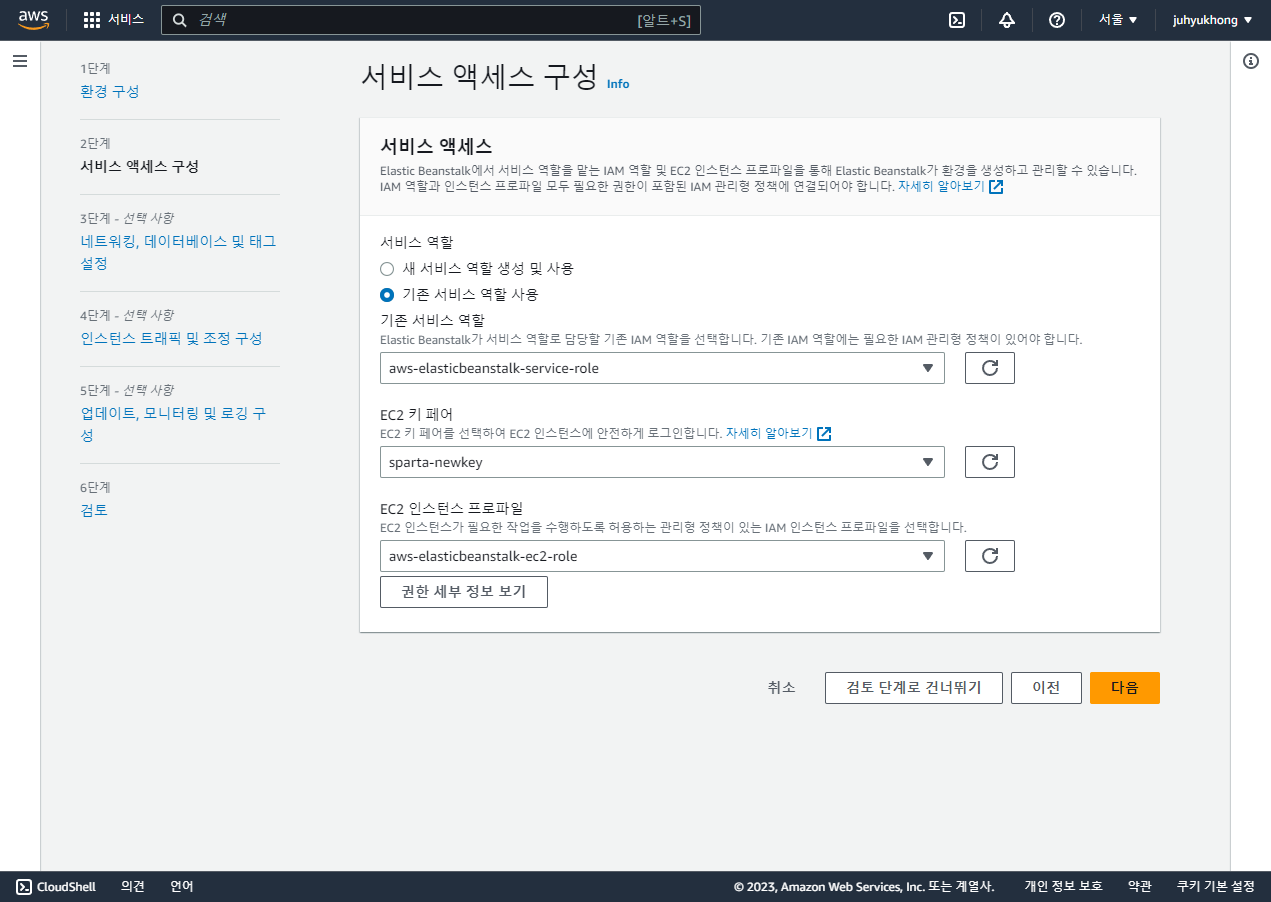Go to step 3 네트워킹, 데이터베이스 및 태그 설정
1271x902 pixels.
[x=178, y=252]
